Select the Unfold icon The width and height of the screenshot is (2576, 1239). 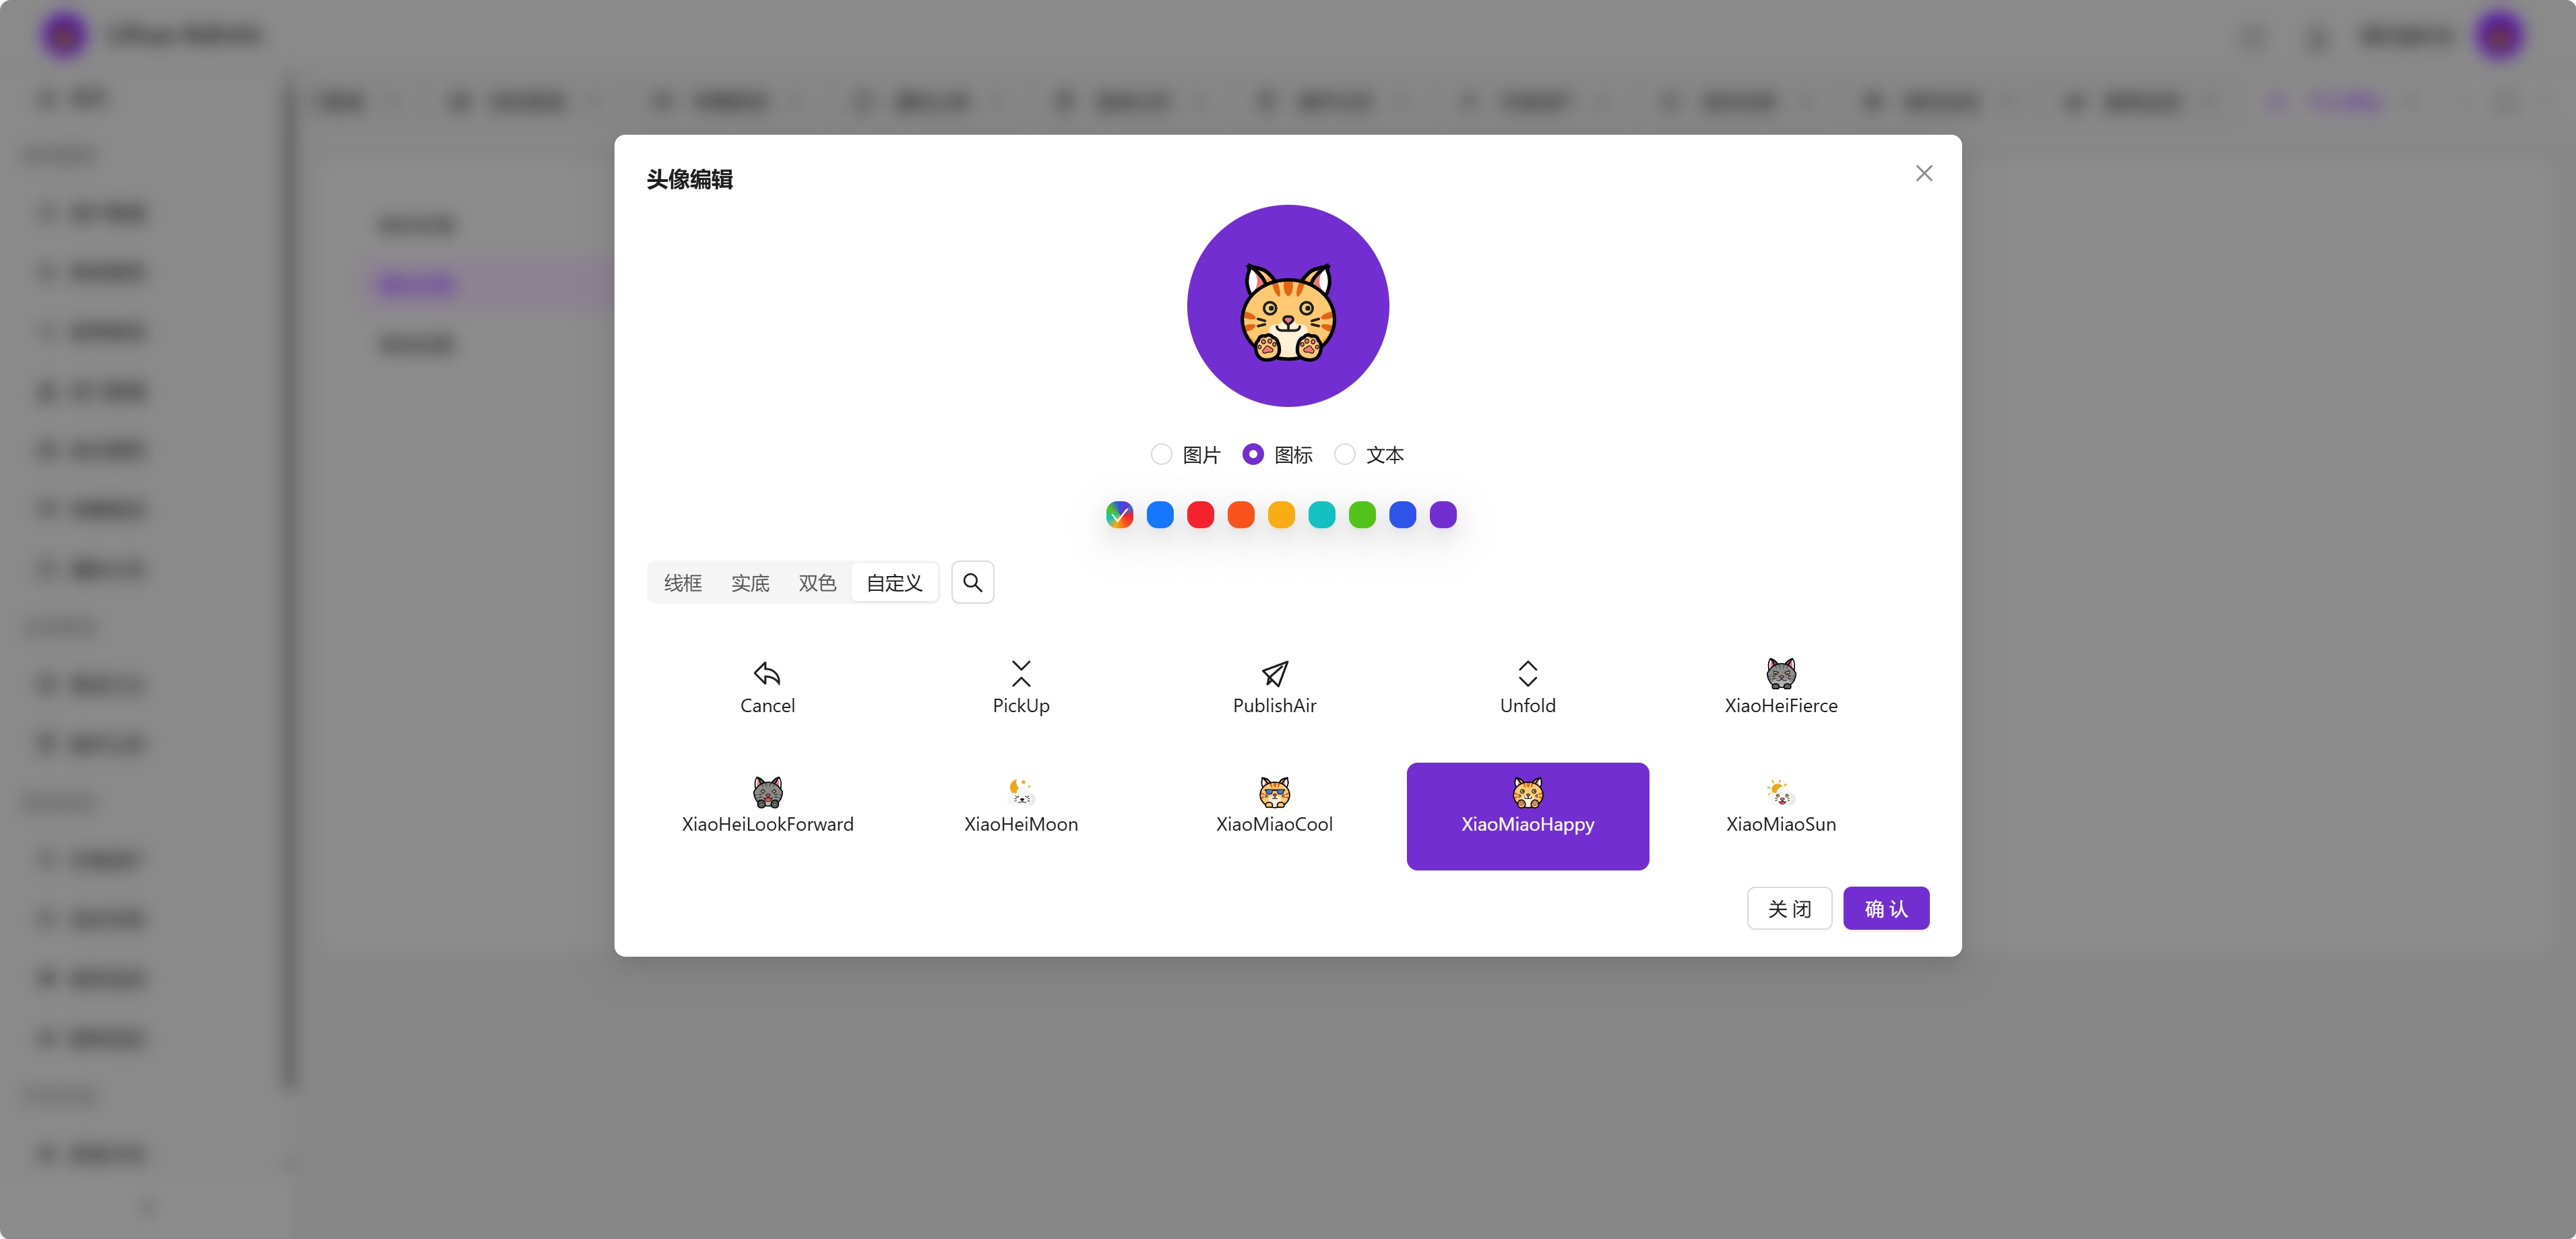click(x=1526, y=674)
